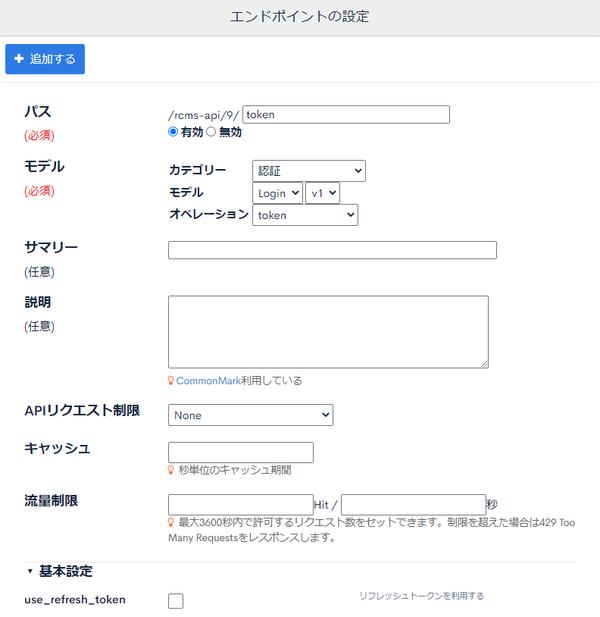This screenshot has width=600, height=617.
Task: Click the lightbulb icon by 最大3600秒内 hint
Action: tap(171, 523)
